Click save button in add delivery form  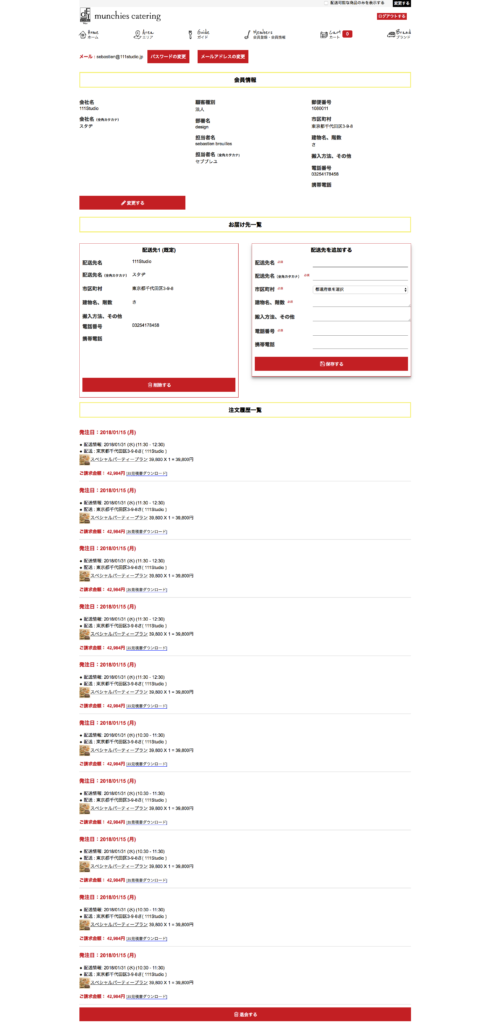click(x=331, y=364)
